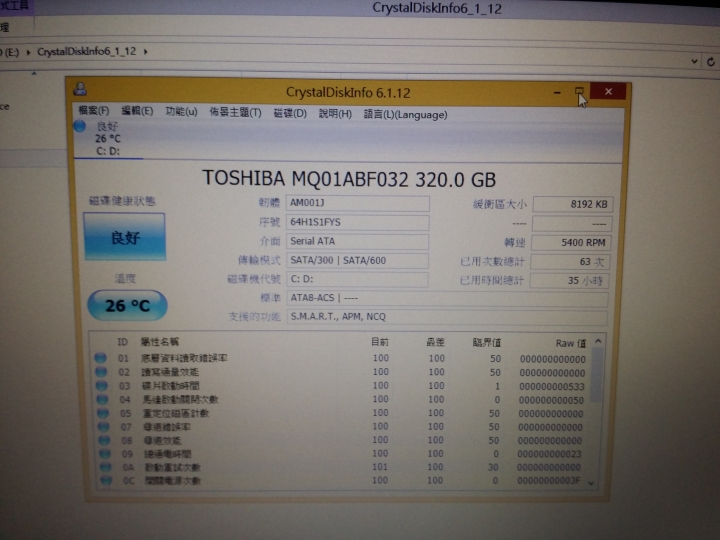Click the S.M.A.R.T., APM, NCQ features field
Image resolution: width=720 pixels, height=540 pixels.
click(447, 317)
